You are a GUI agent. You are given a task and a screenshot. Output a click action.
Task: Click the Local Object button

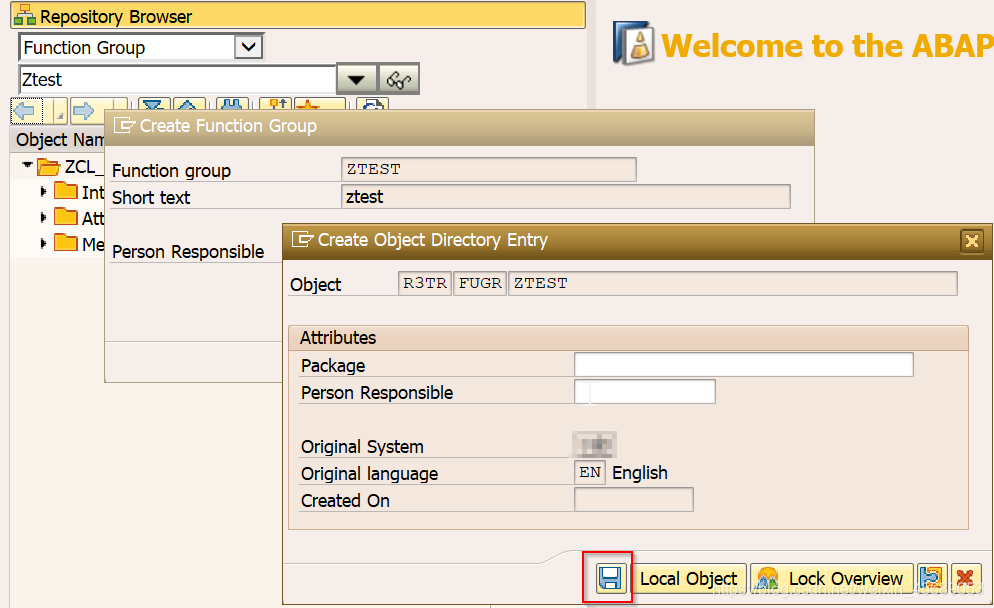click(x=688, y=578)
